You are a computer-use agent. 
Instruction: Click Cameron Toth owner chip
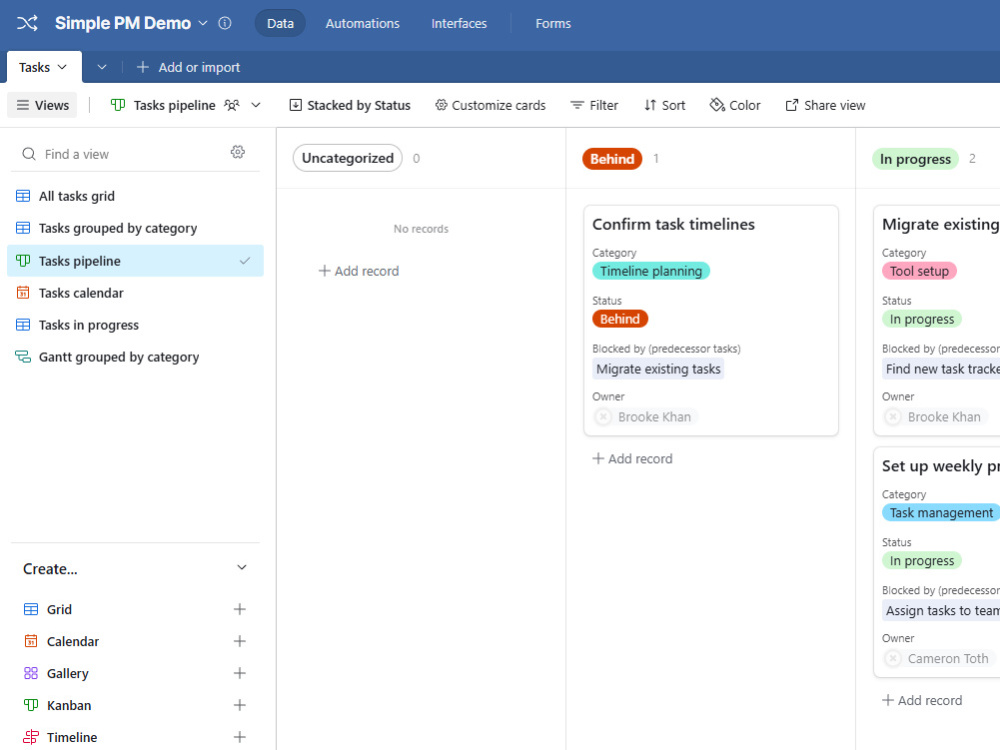(939, 658)
